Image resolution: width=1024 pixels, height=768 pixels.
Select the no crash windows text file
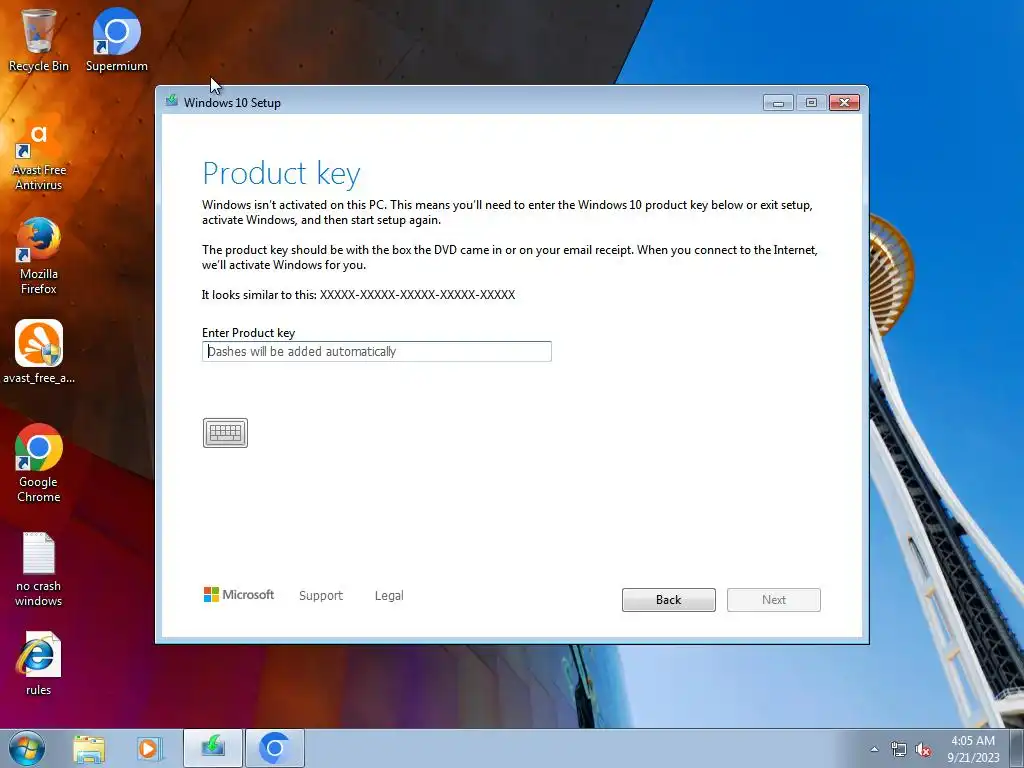click(x=39, y=569)
